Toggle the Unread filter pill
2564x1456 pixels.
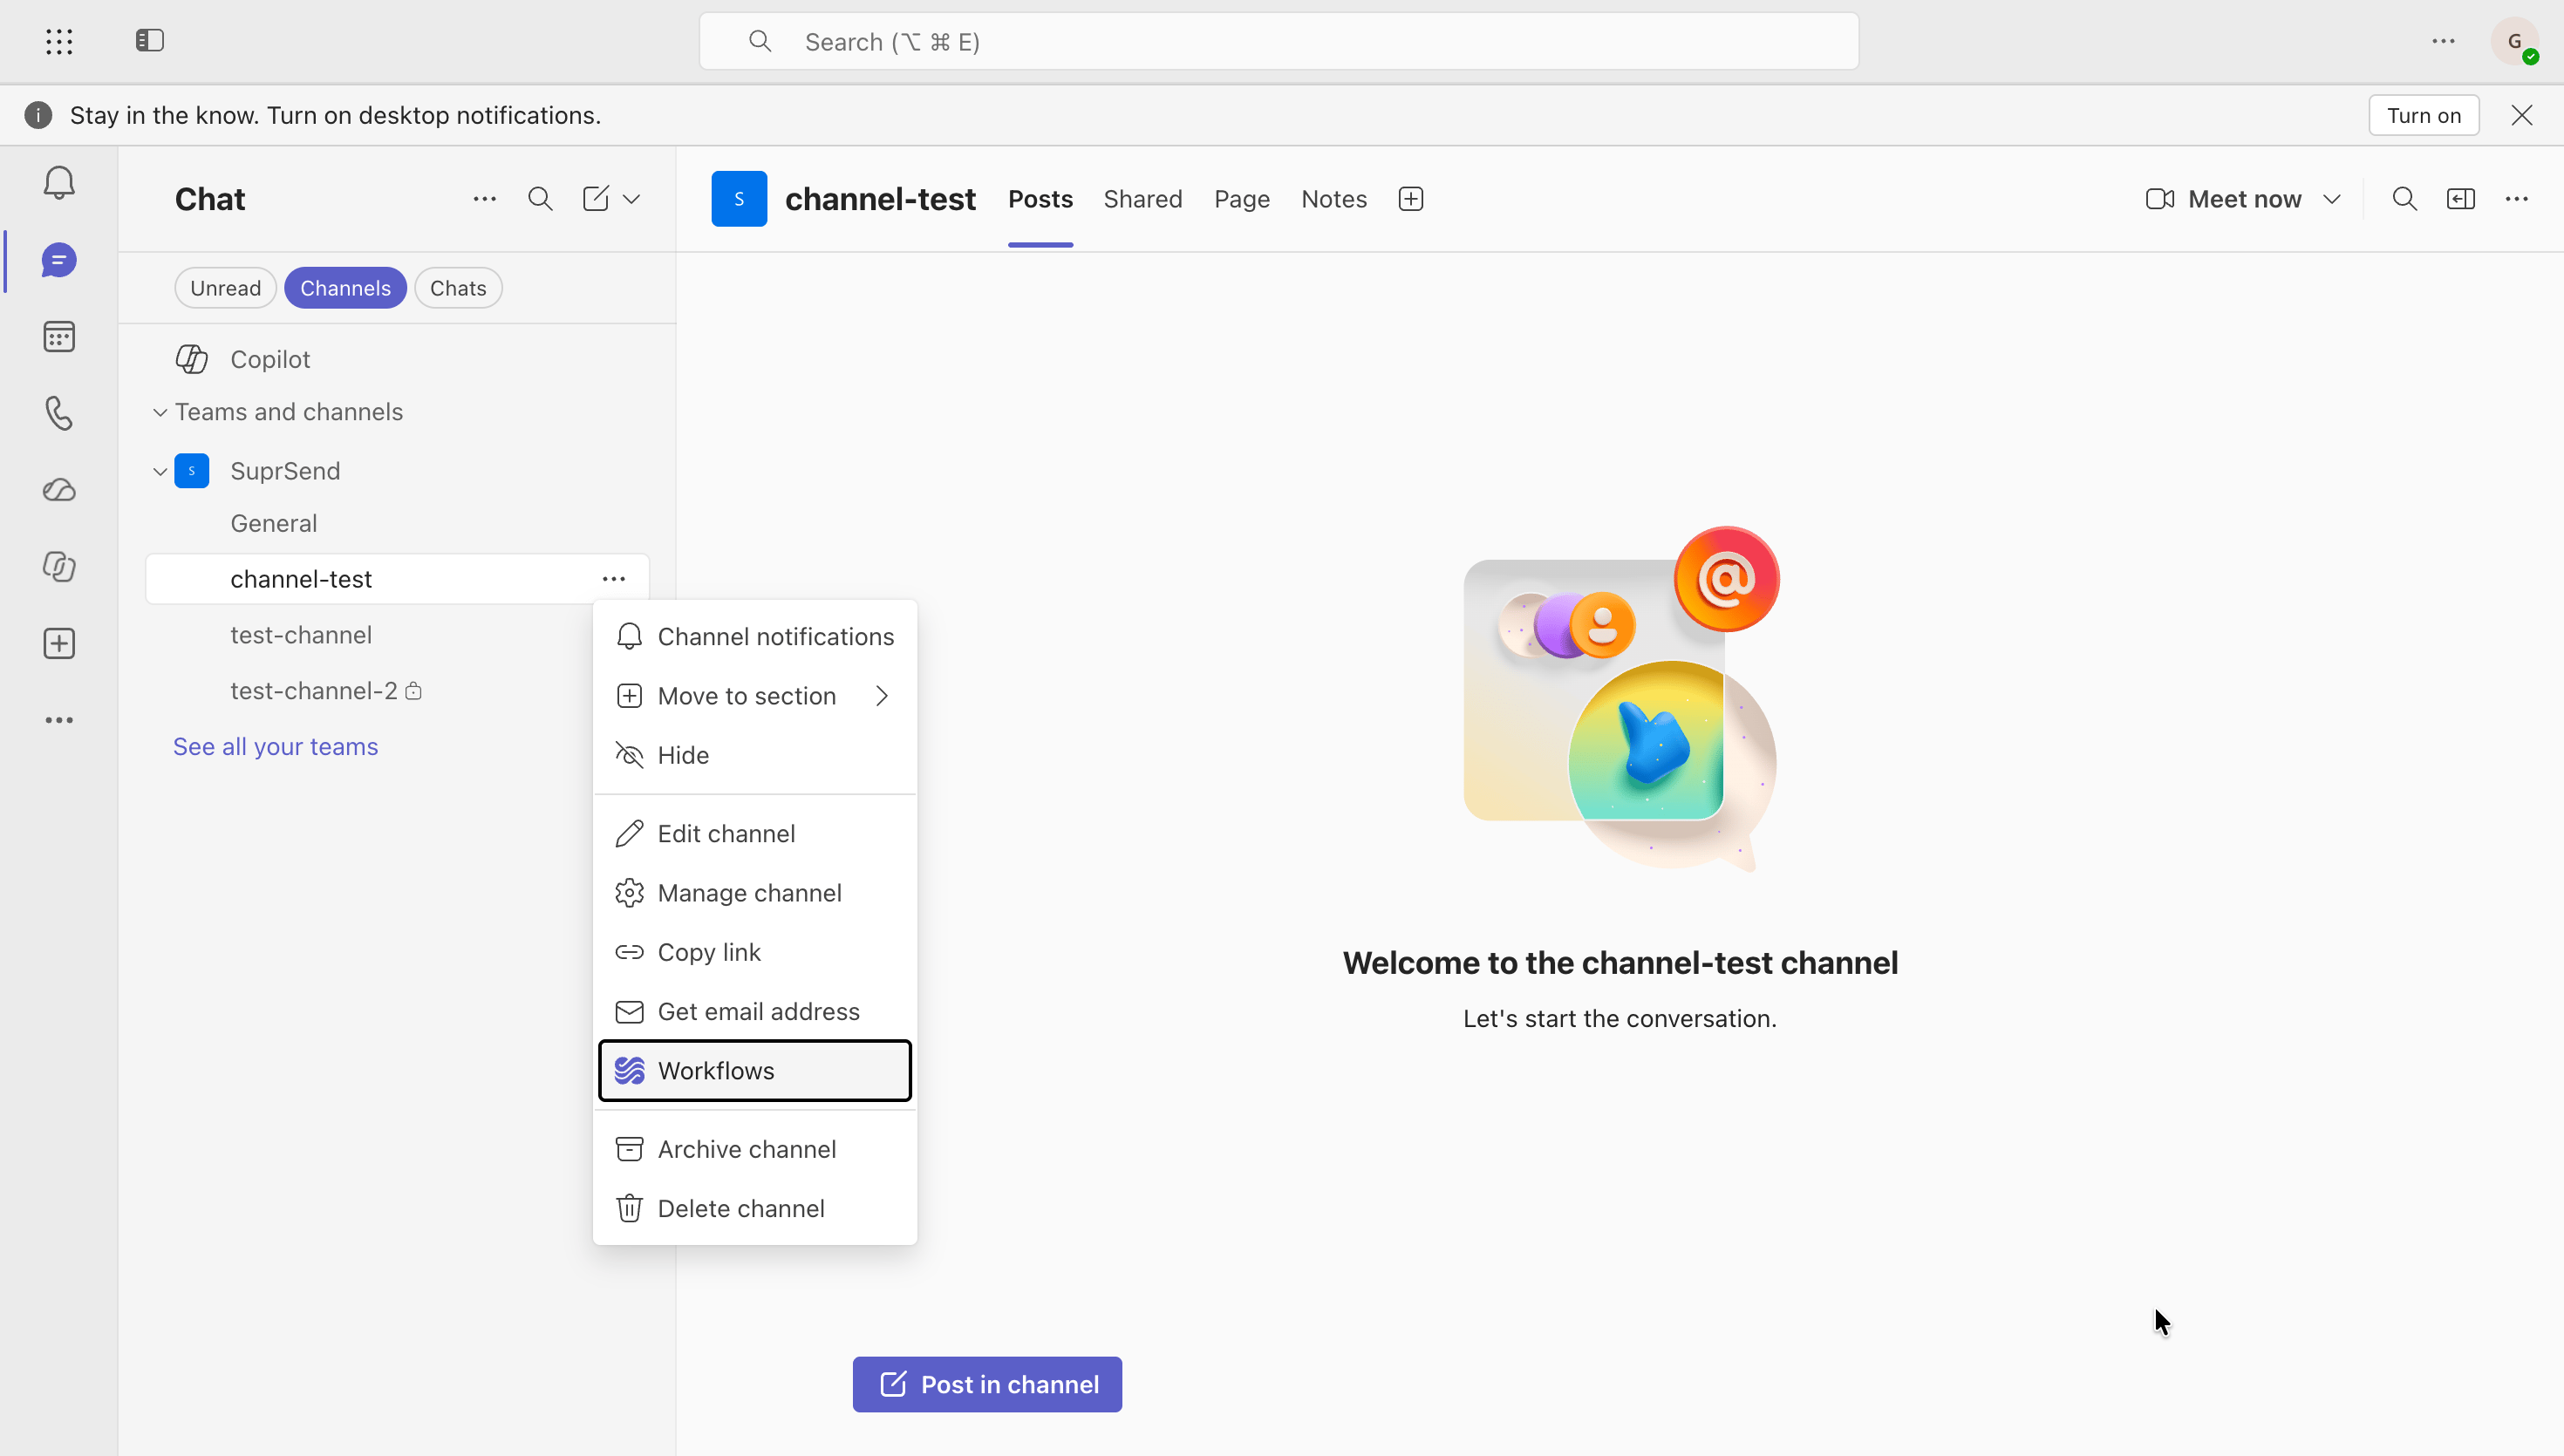[226, 288]
